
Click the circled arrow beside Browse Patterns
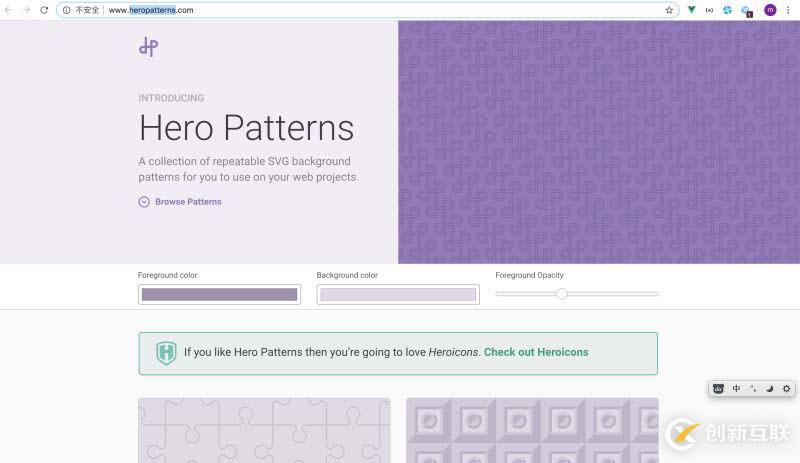[x=144, y=202]
